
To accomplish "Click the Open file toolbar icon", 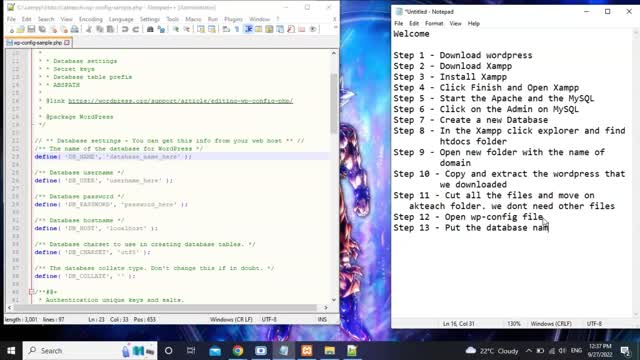I will click(20, 29).
